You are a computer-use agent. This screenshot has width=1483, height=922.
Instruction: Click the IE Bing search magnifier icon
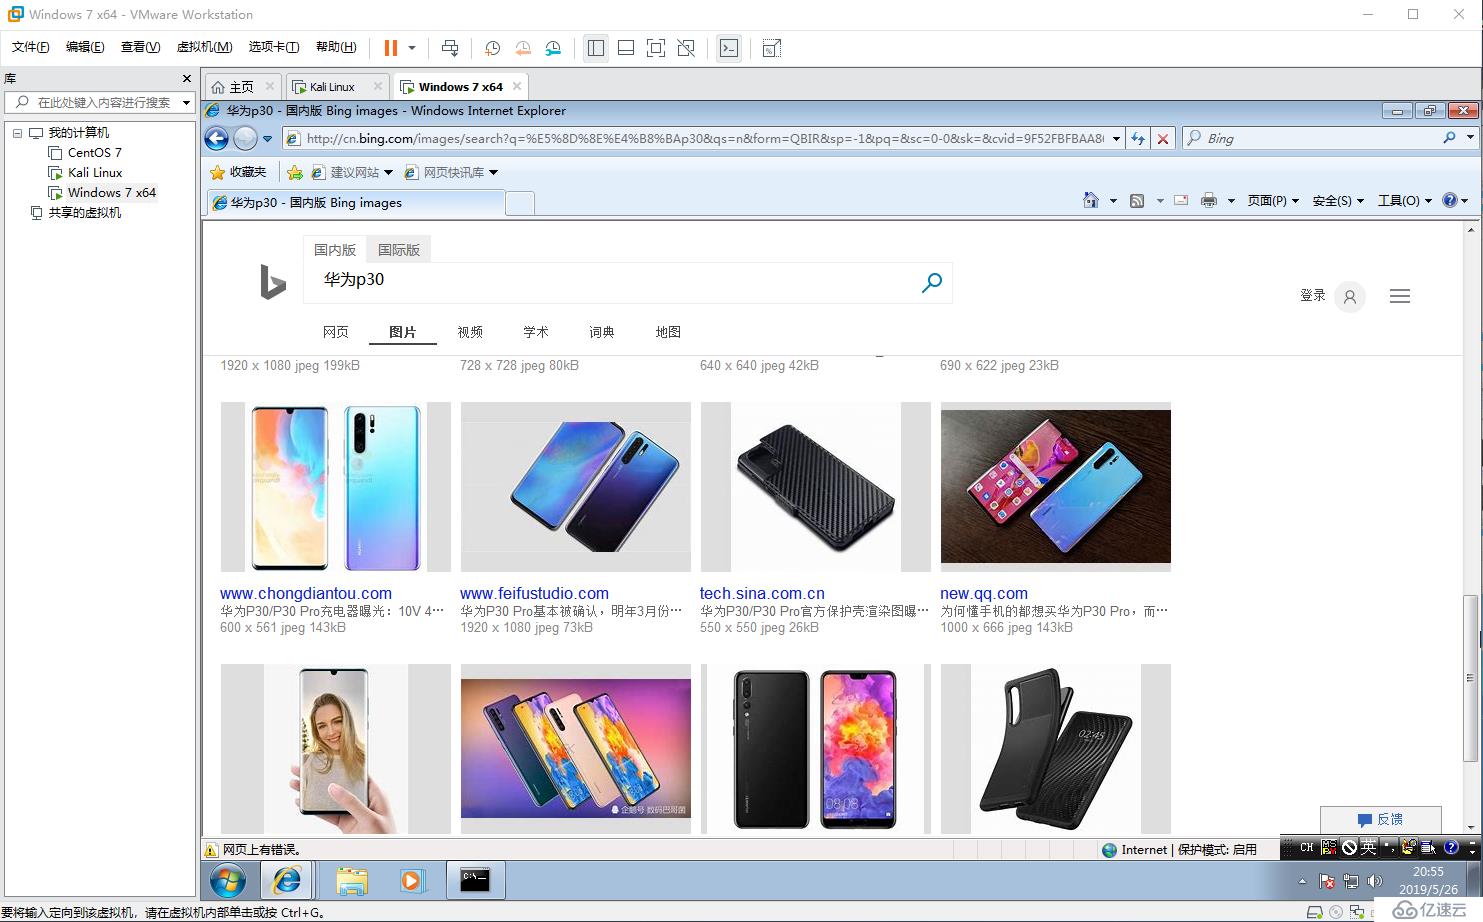pos(1449,138)
